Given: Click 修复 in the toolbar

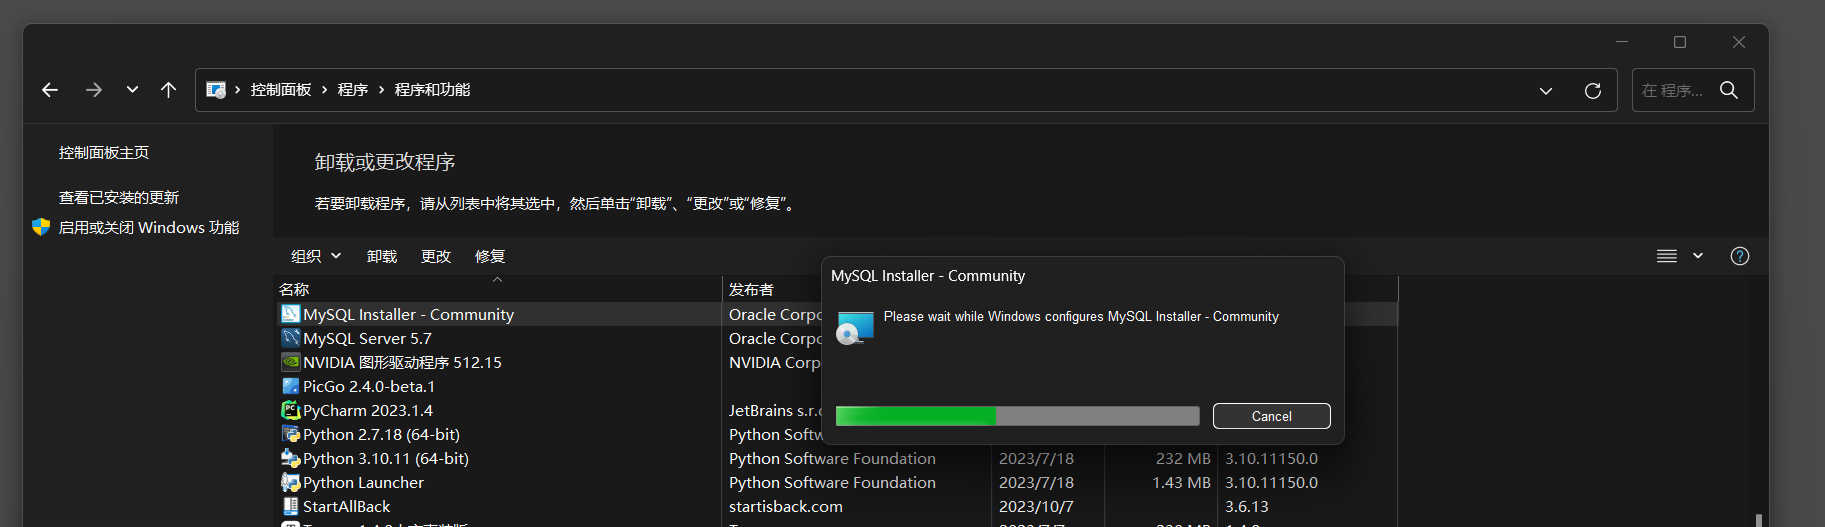Looking at the screenshot, I should point(490,256).
